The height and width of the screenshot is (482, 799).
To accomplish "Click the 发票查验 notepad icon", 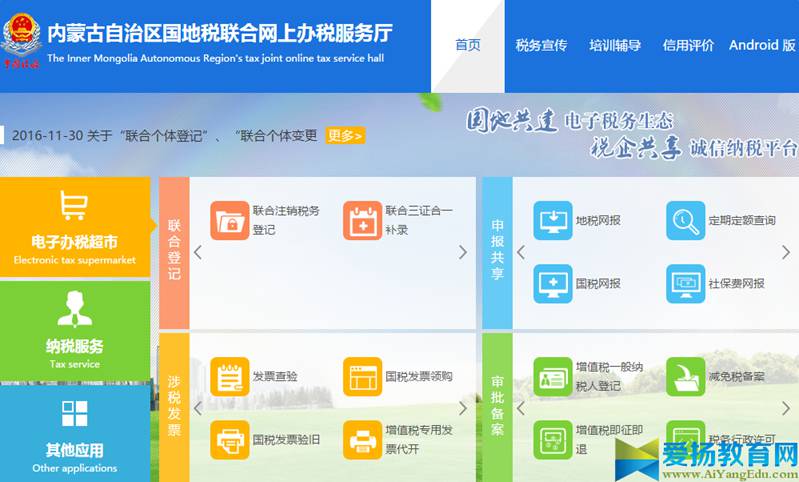I will 230,377.
